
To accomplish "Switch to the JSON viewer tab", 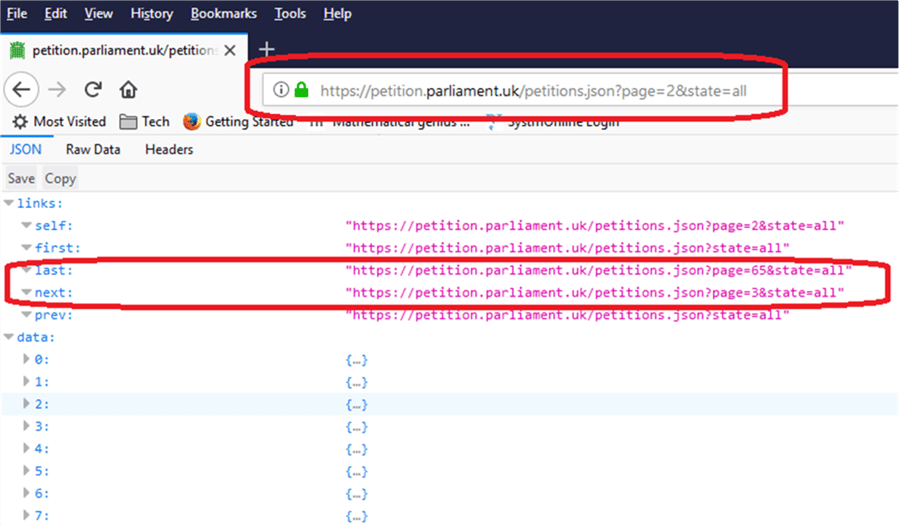I will (26, 150).
